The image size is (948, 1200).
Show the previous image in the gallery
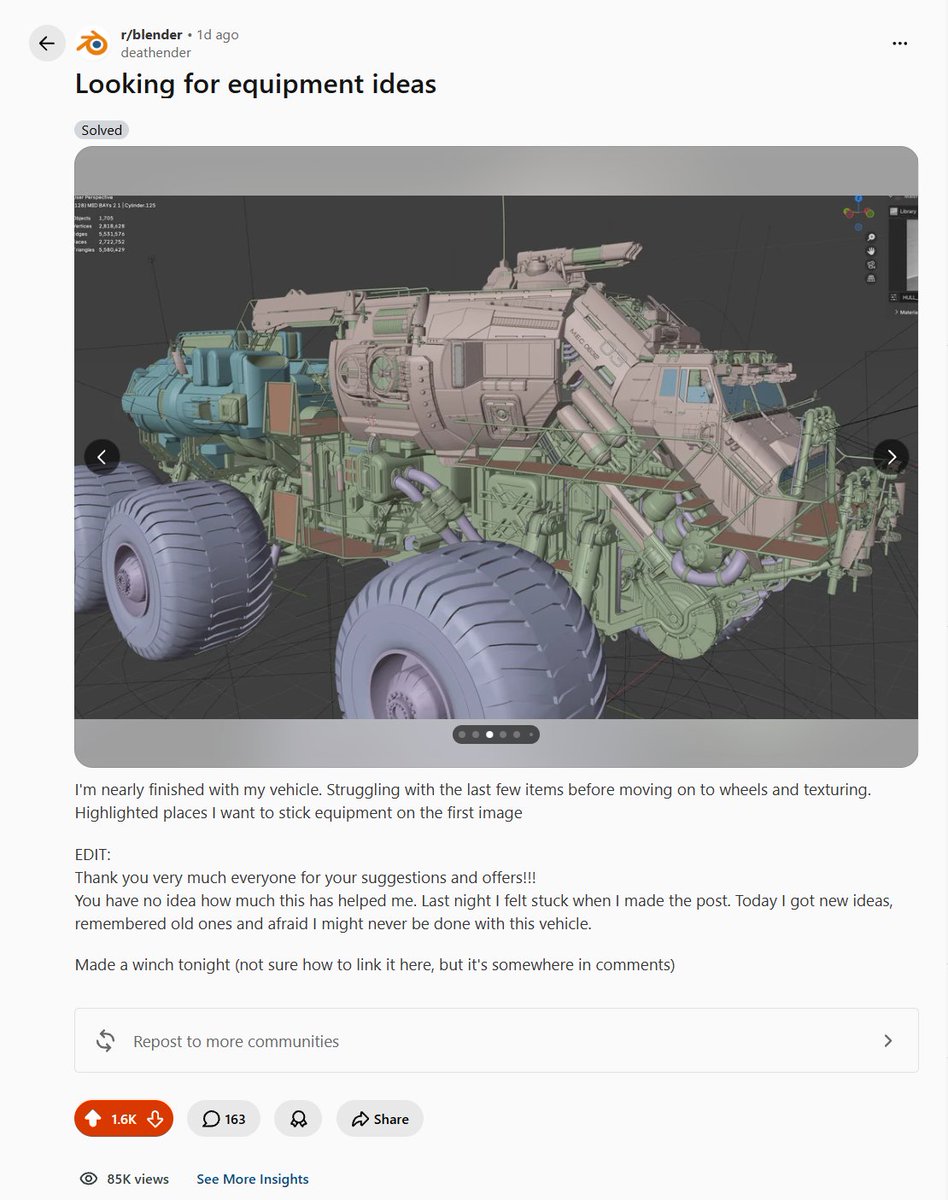pos(101,457)
